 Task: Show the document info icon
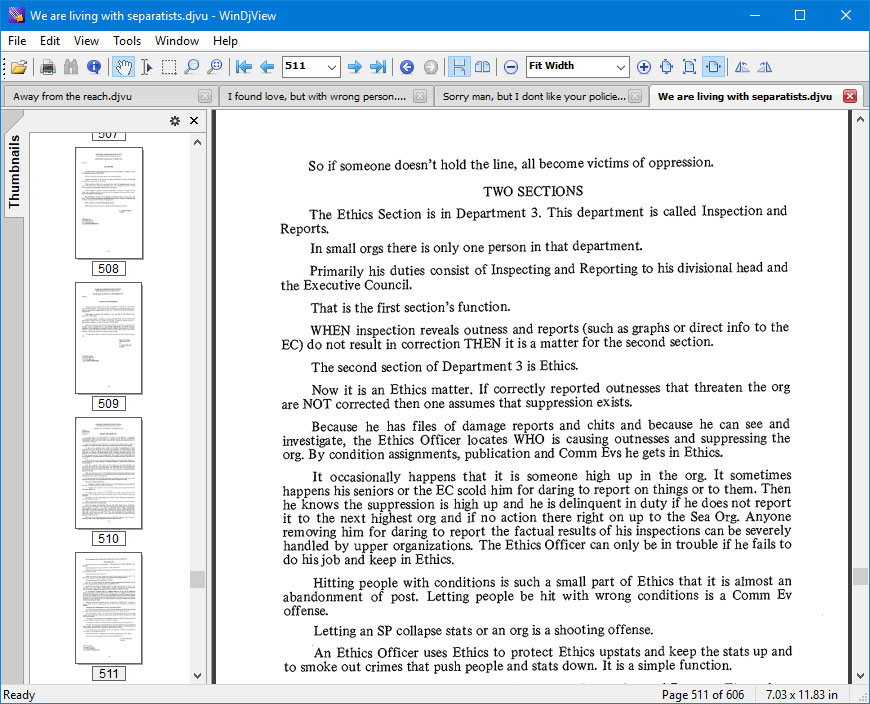(x=94, y=67)
